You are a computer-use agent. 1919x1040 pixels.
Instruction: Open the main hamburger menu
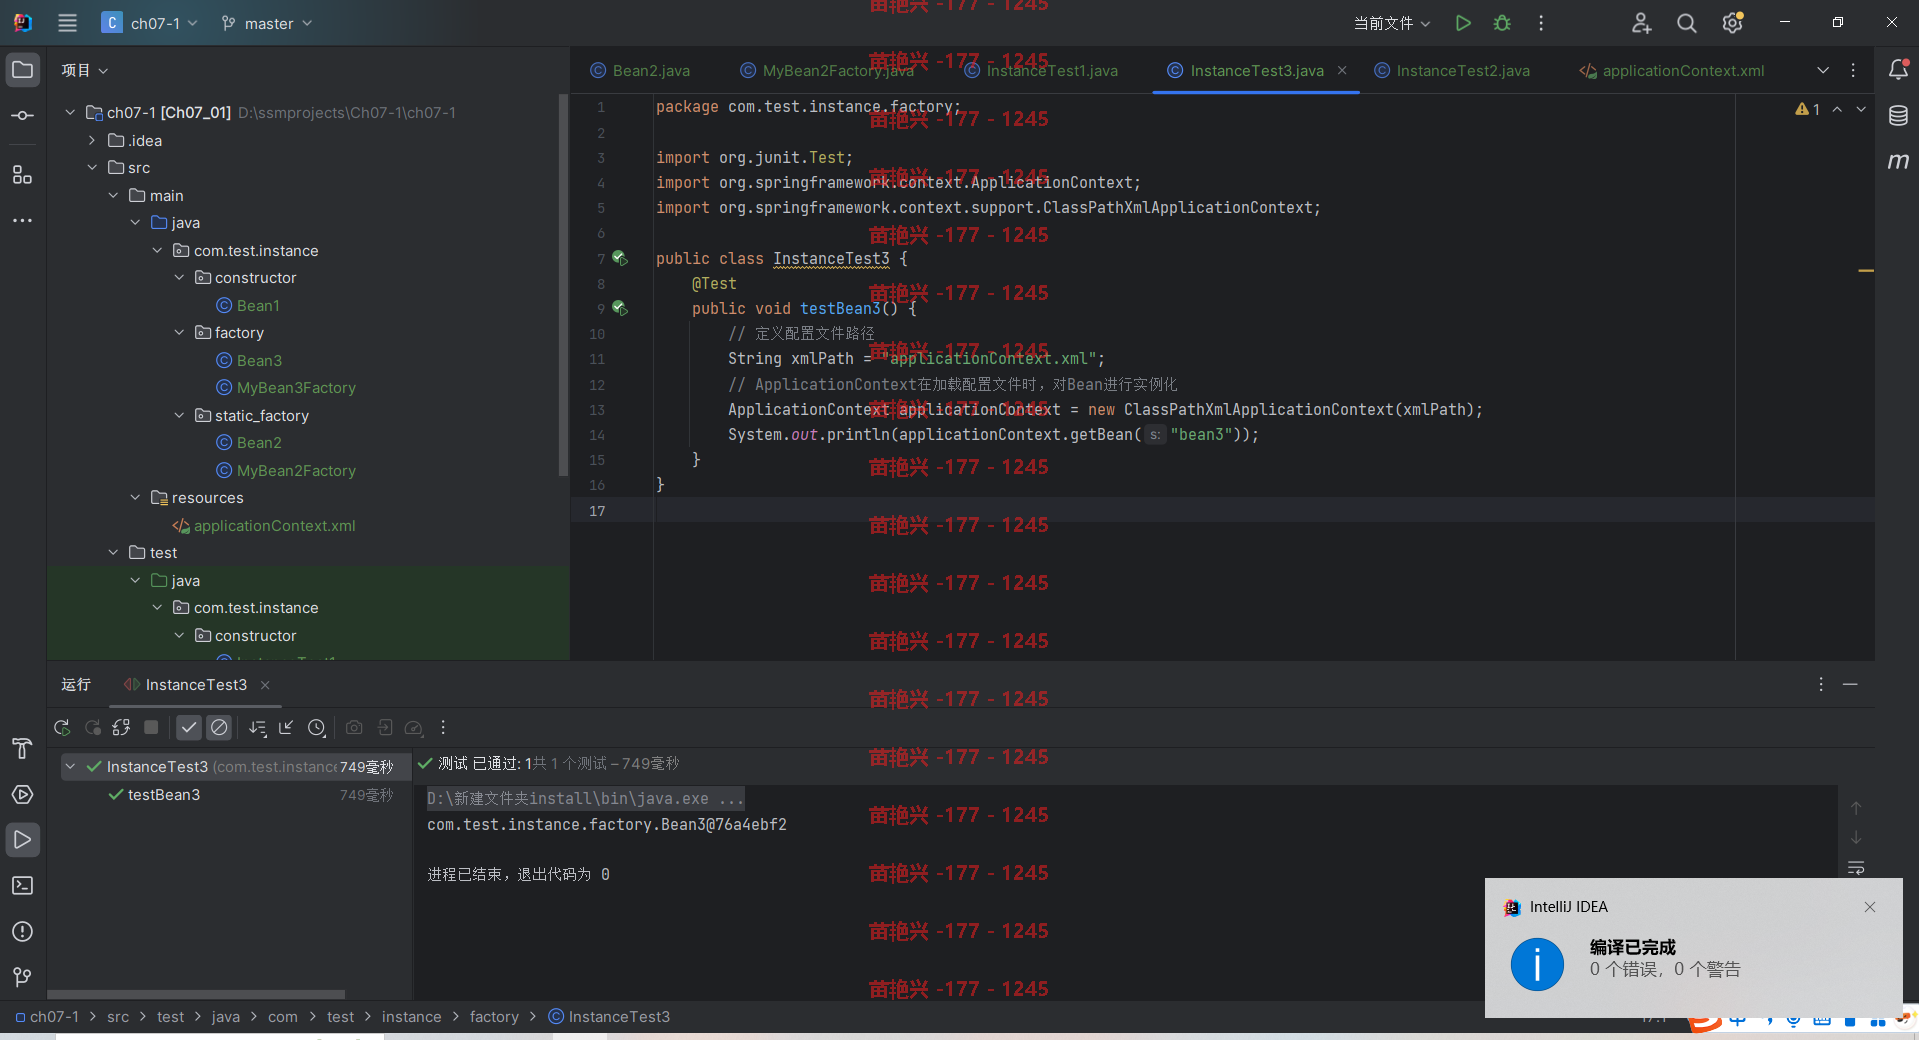tap(67, 23)
